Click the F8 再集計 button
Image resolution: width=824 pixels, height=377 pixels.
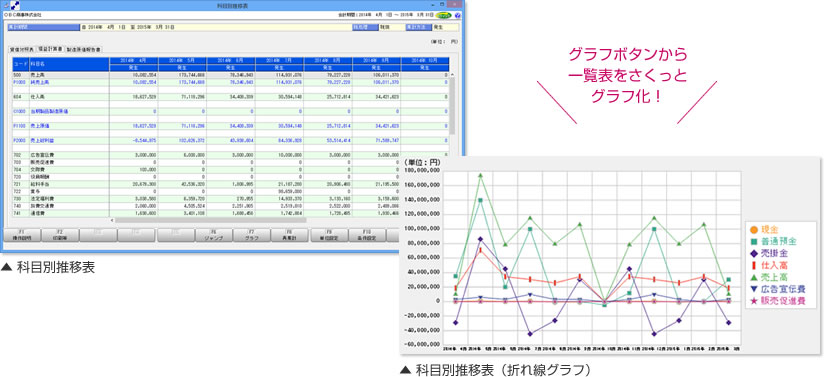point(290,235)
